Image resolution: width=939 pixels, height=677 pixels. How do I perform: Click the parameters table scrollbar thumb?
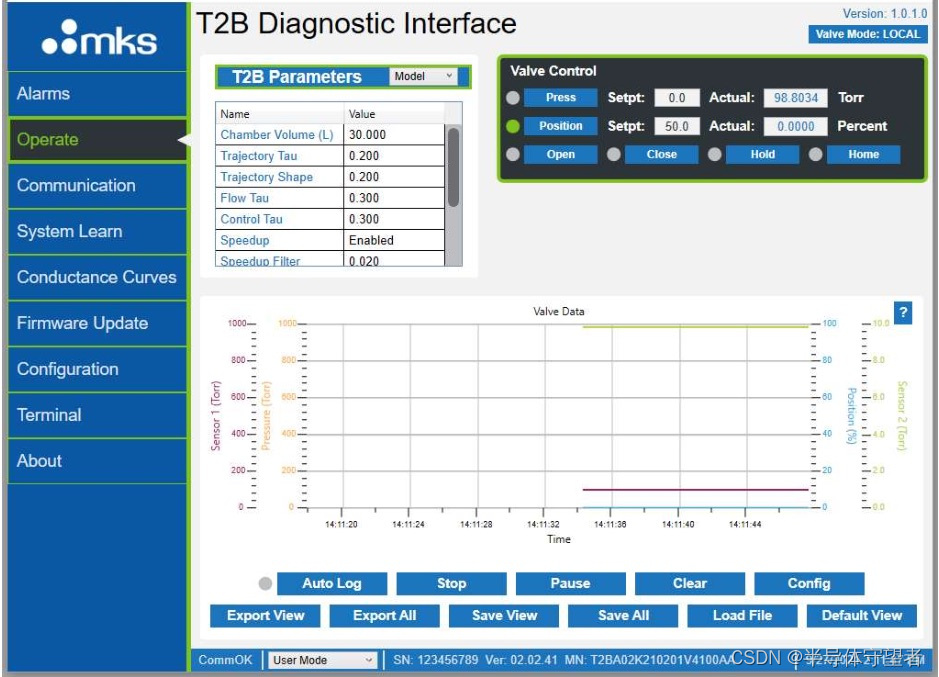pyautogui.click(x=453, y=167)
